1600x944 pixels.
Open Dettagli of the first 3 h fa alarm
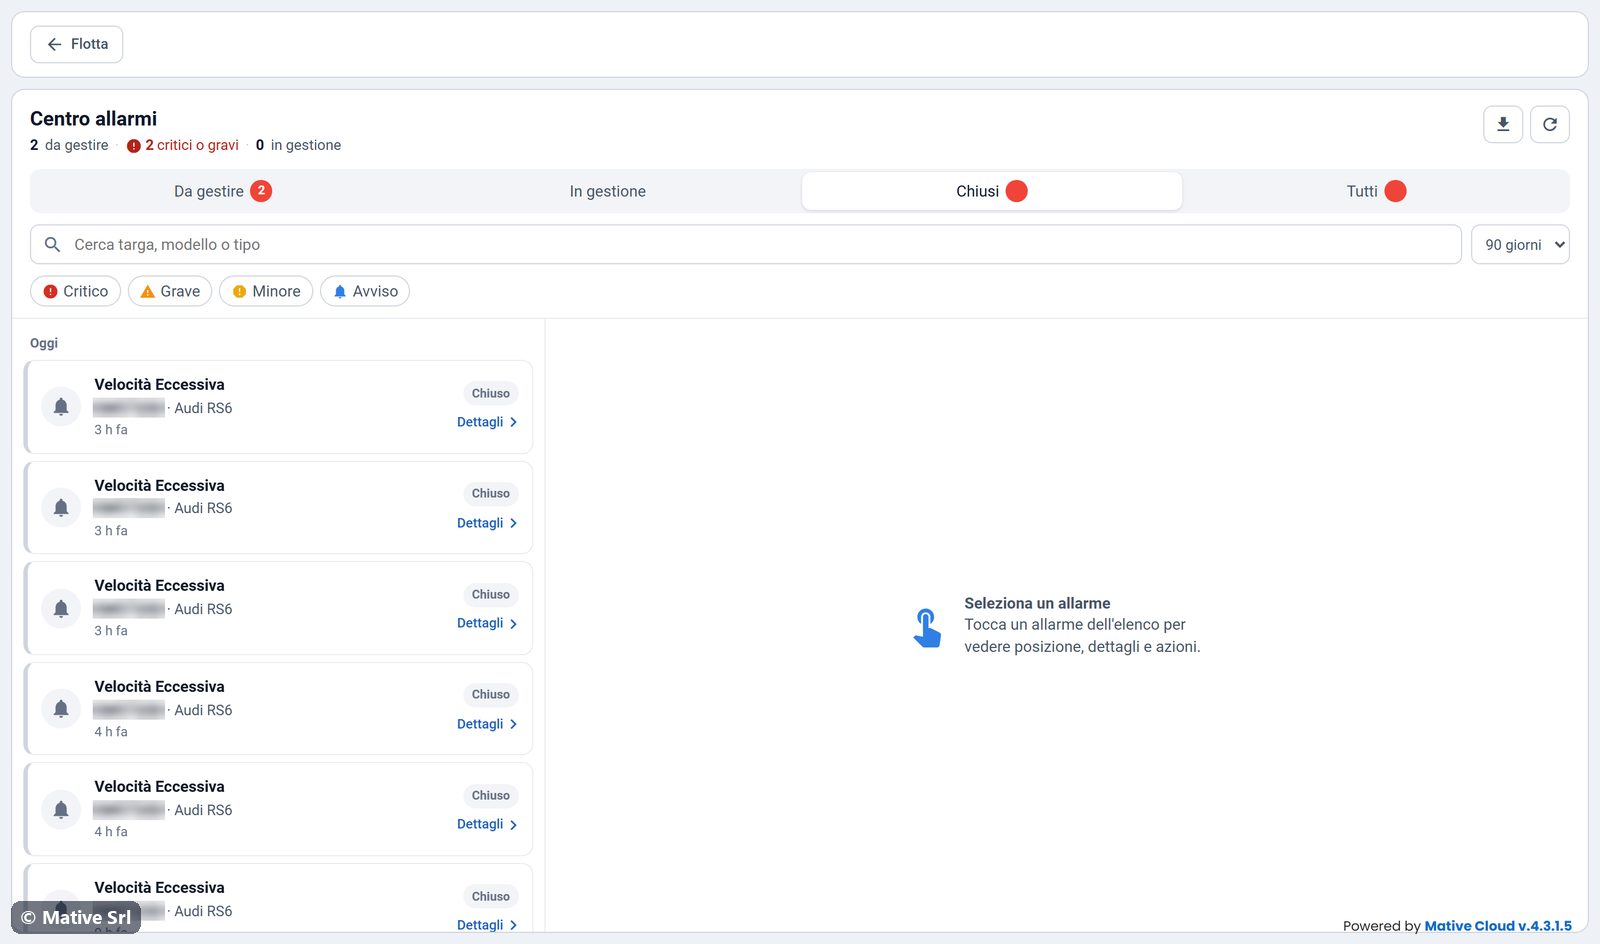pos(487,422)
